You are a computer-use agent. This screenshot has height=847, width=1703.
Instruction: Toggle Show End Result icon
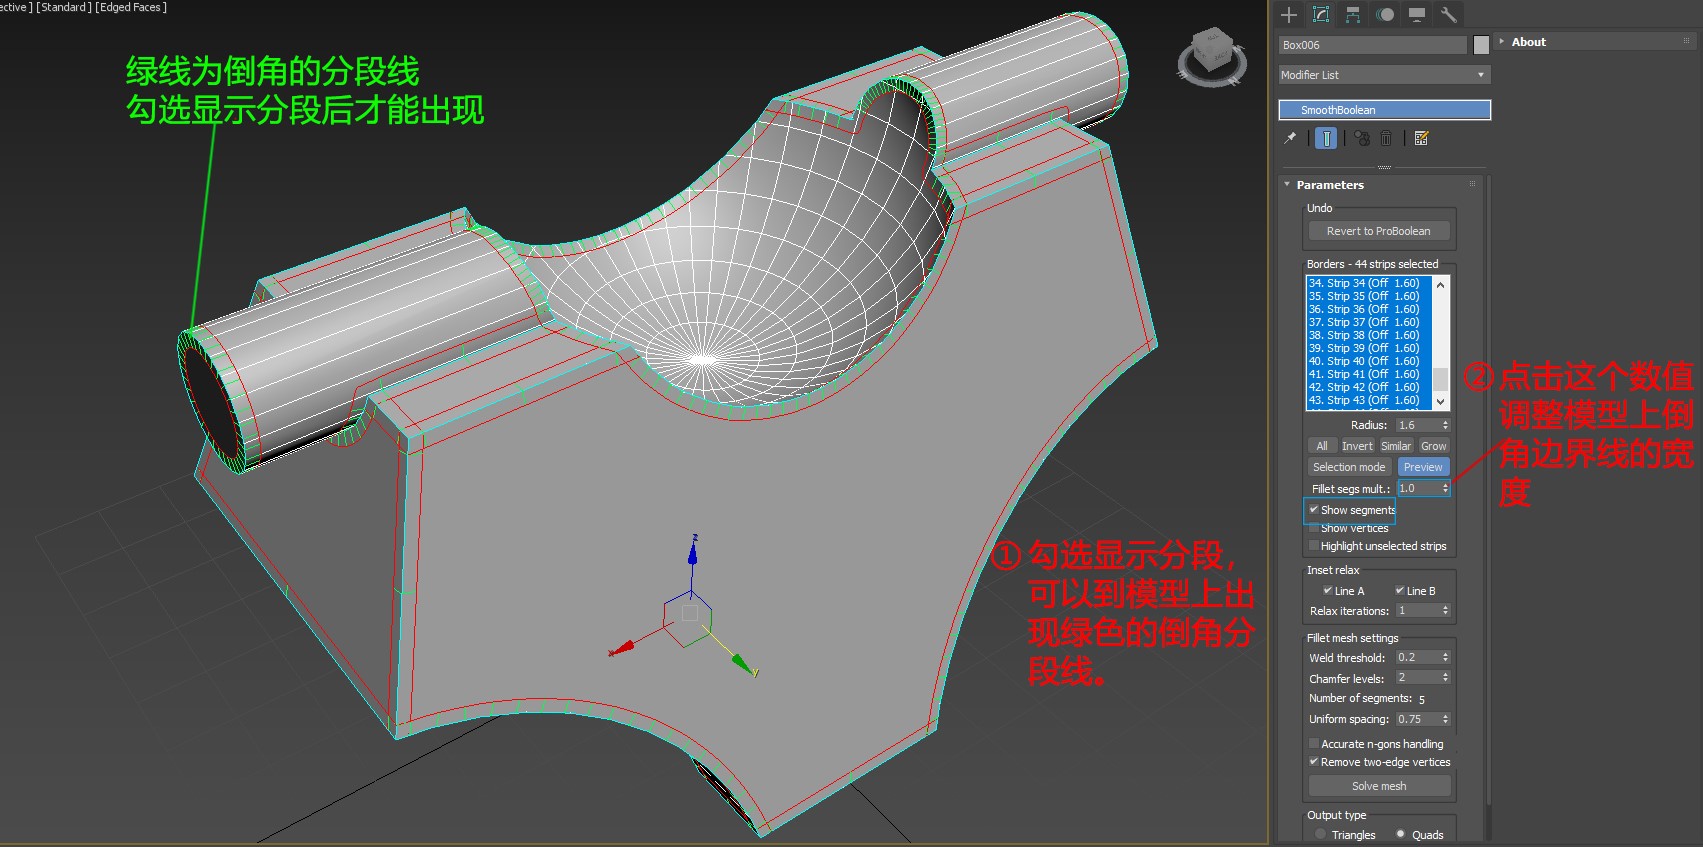click(1326, 139)
